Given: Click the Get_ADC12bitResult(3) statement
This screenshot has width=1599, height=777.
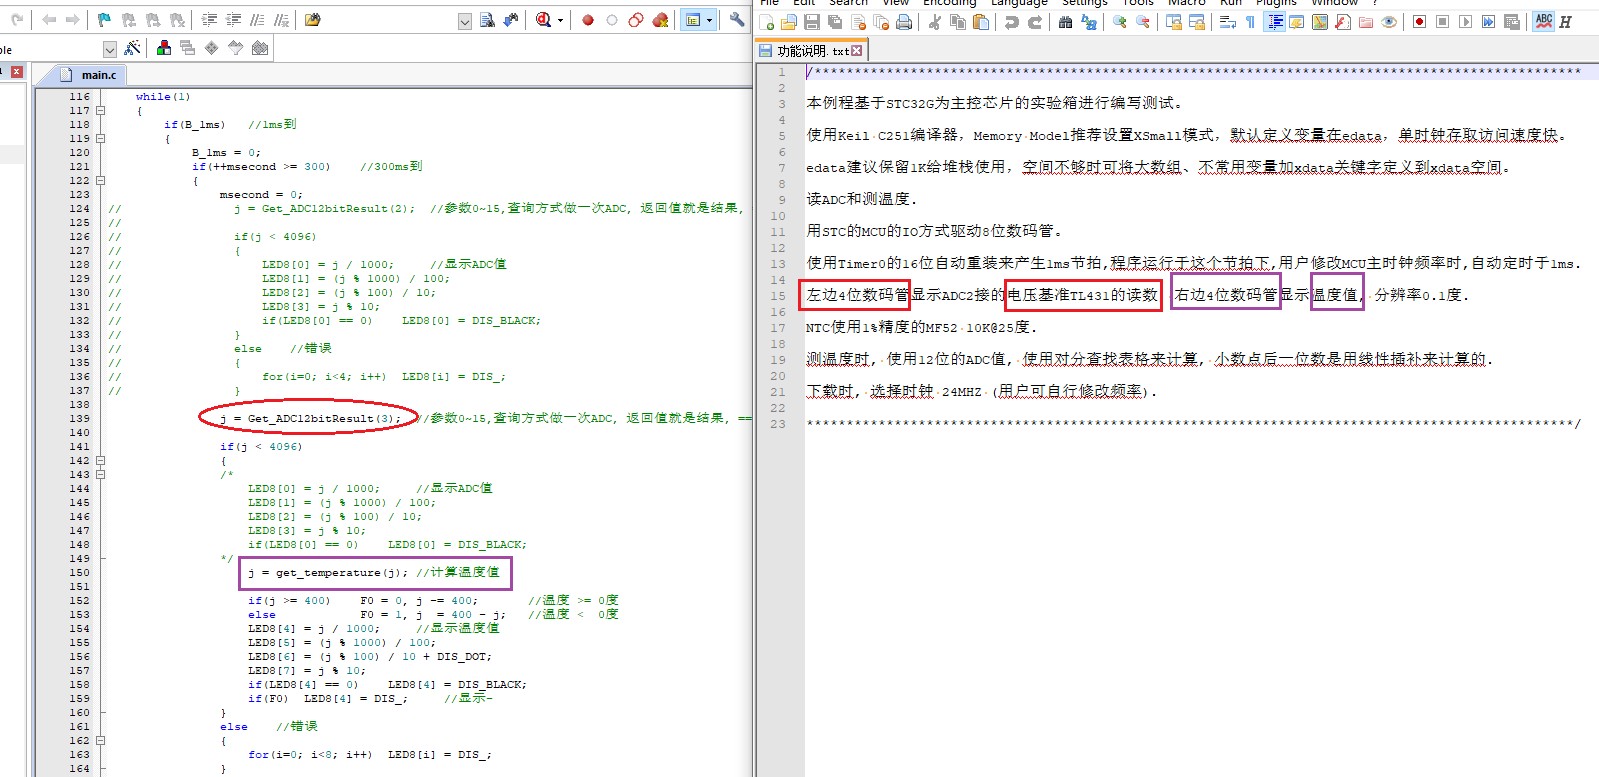Looking at the screenshot, I should (x=310, y=419).
